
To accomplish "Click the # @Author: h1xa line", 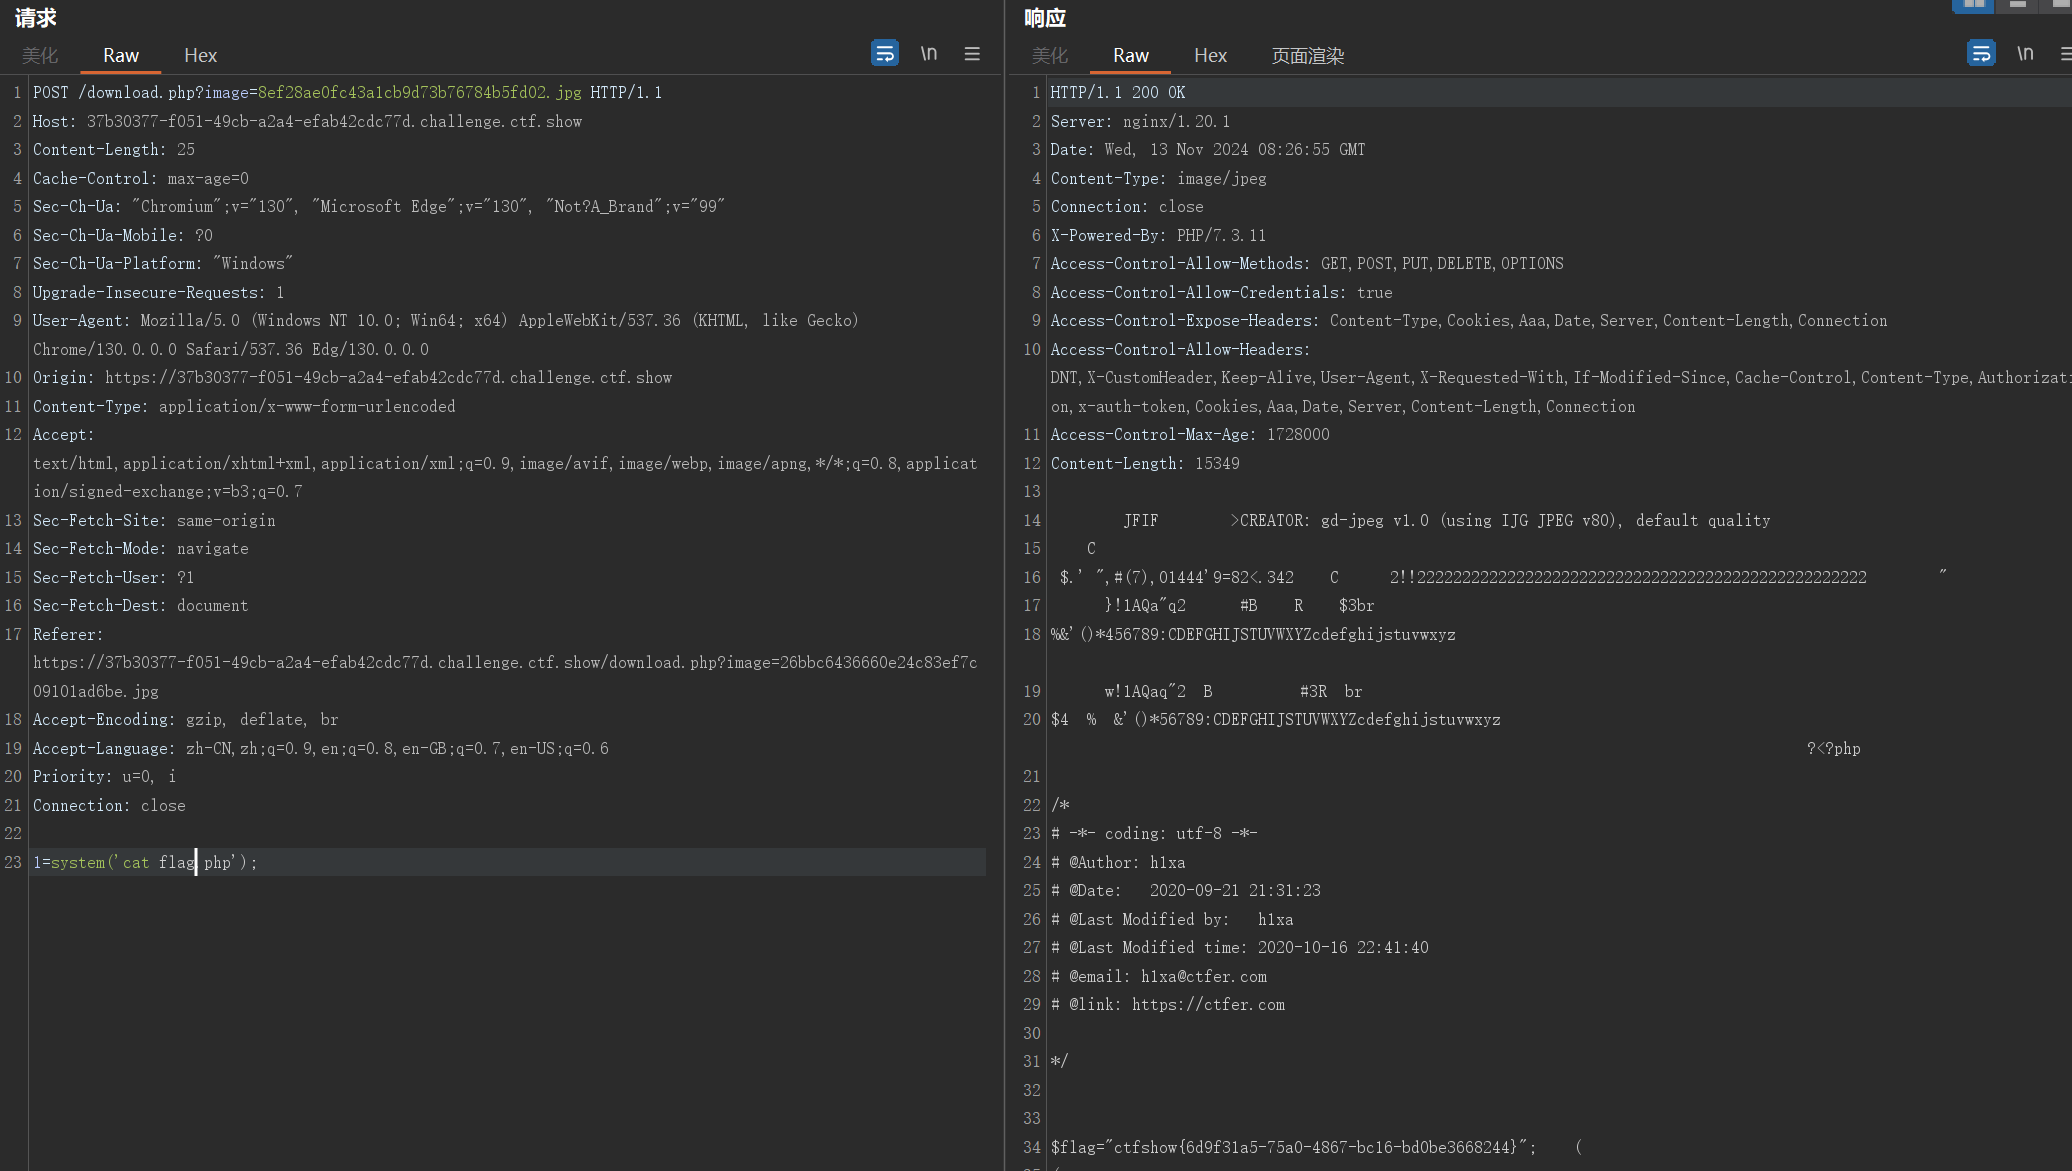I will (x=1118, y=863).
